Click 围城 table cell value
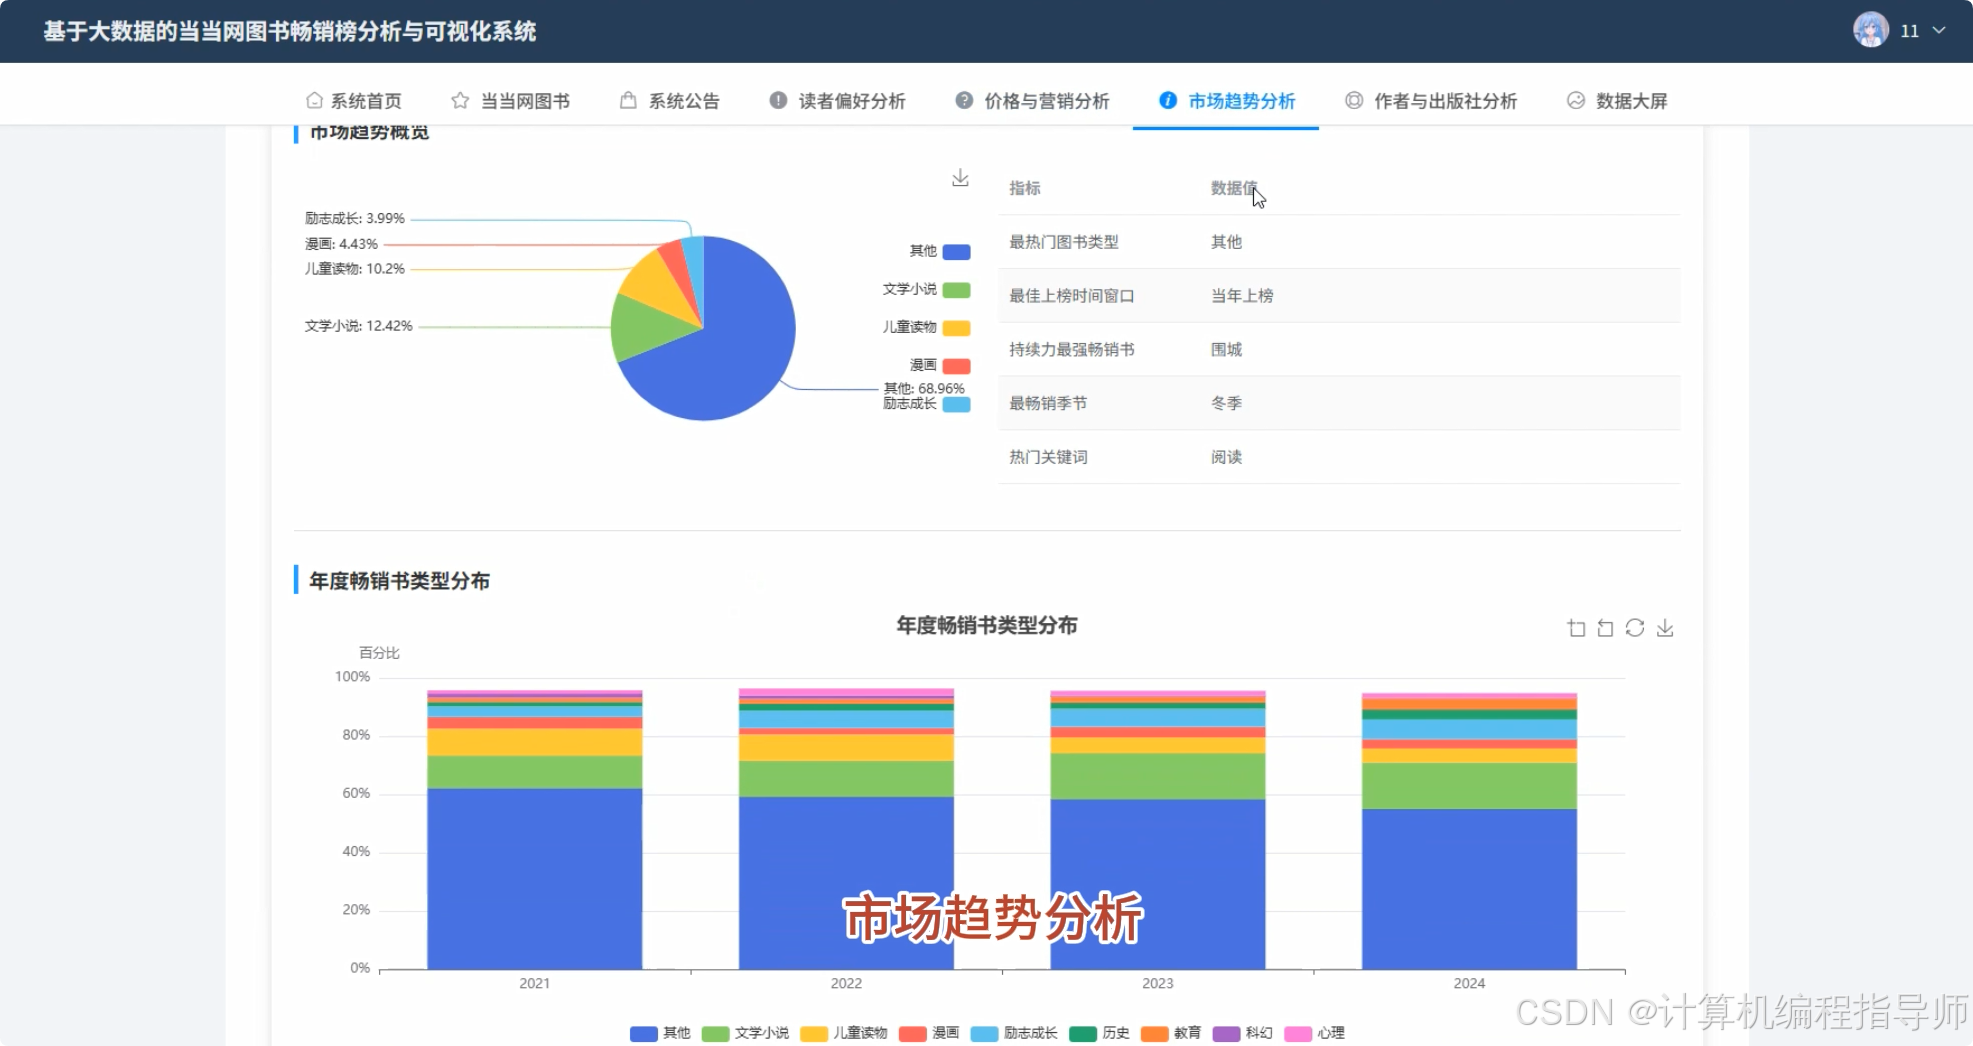The width and height of the screenshot is (1973, 1046). [1226, 350]
